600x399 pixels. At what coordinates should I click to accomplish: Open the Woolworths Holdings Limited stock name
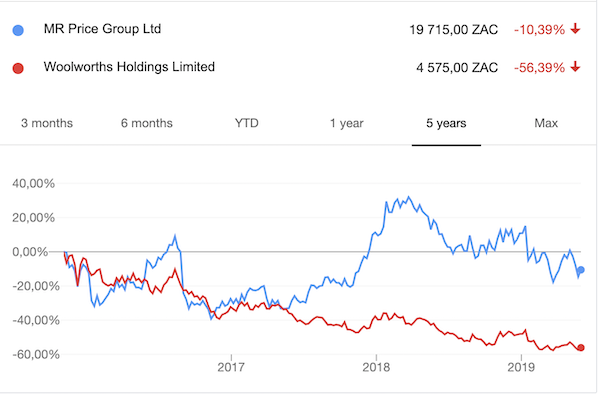click(129, 67)
